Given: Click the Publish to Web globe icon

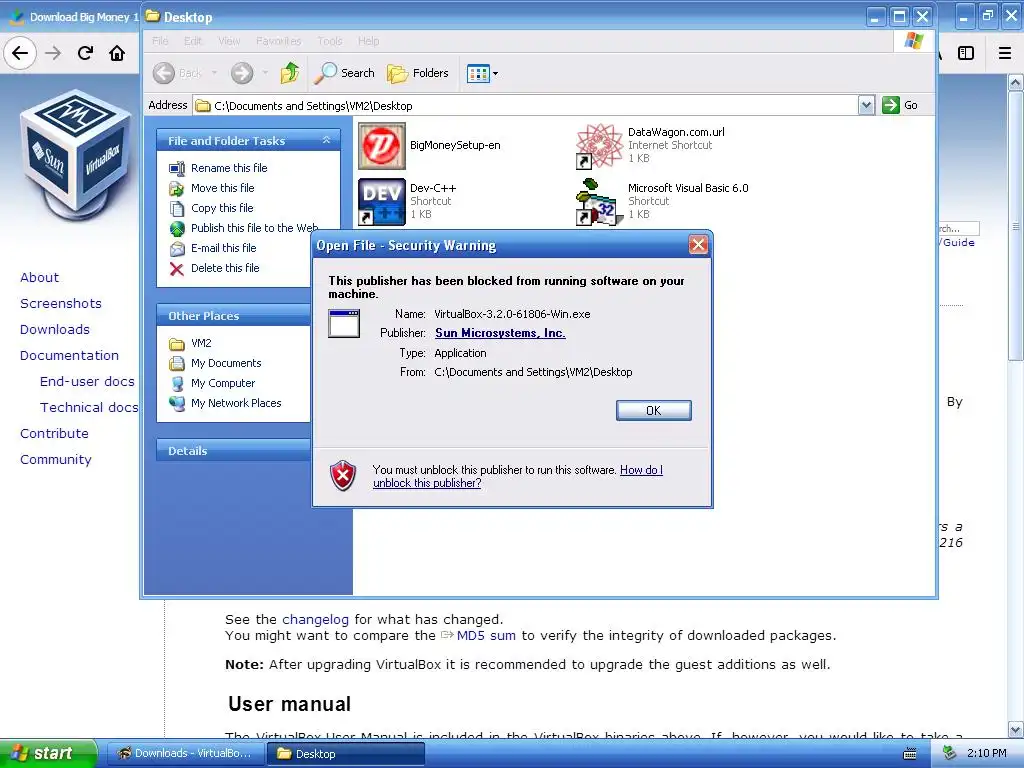Looking at the screenshot, I should (x=177, y=229).
